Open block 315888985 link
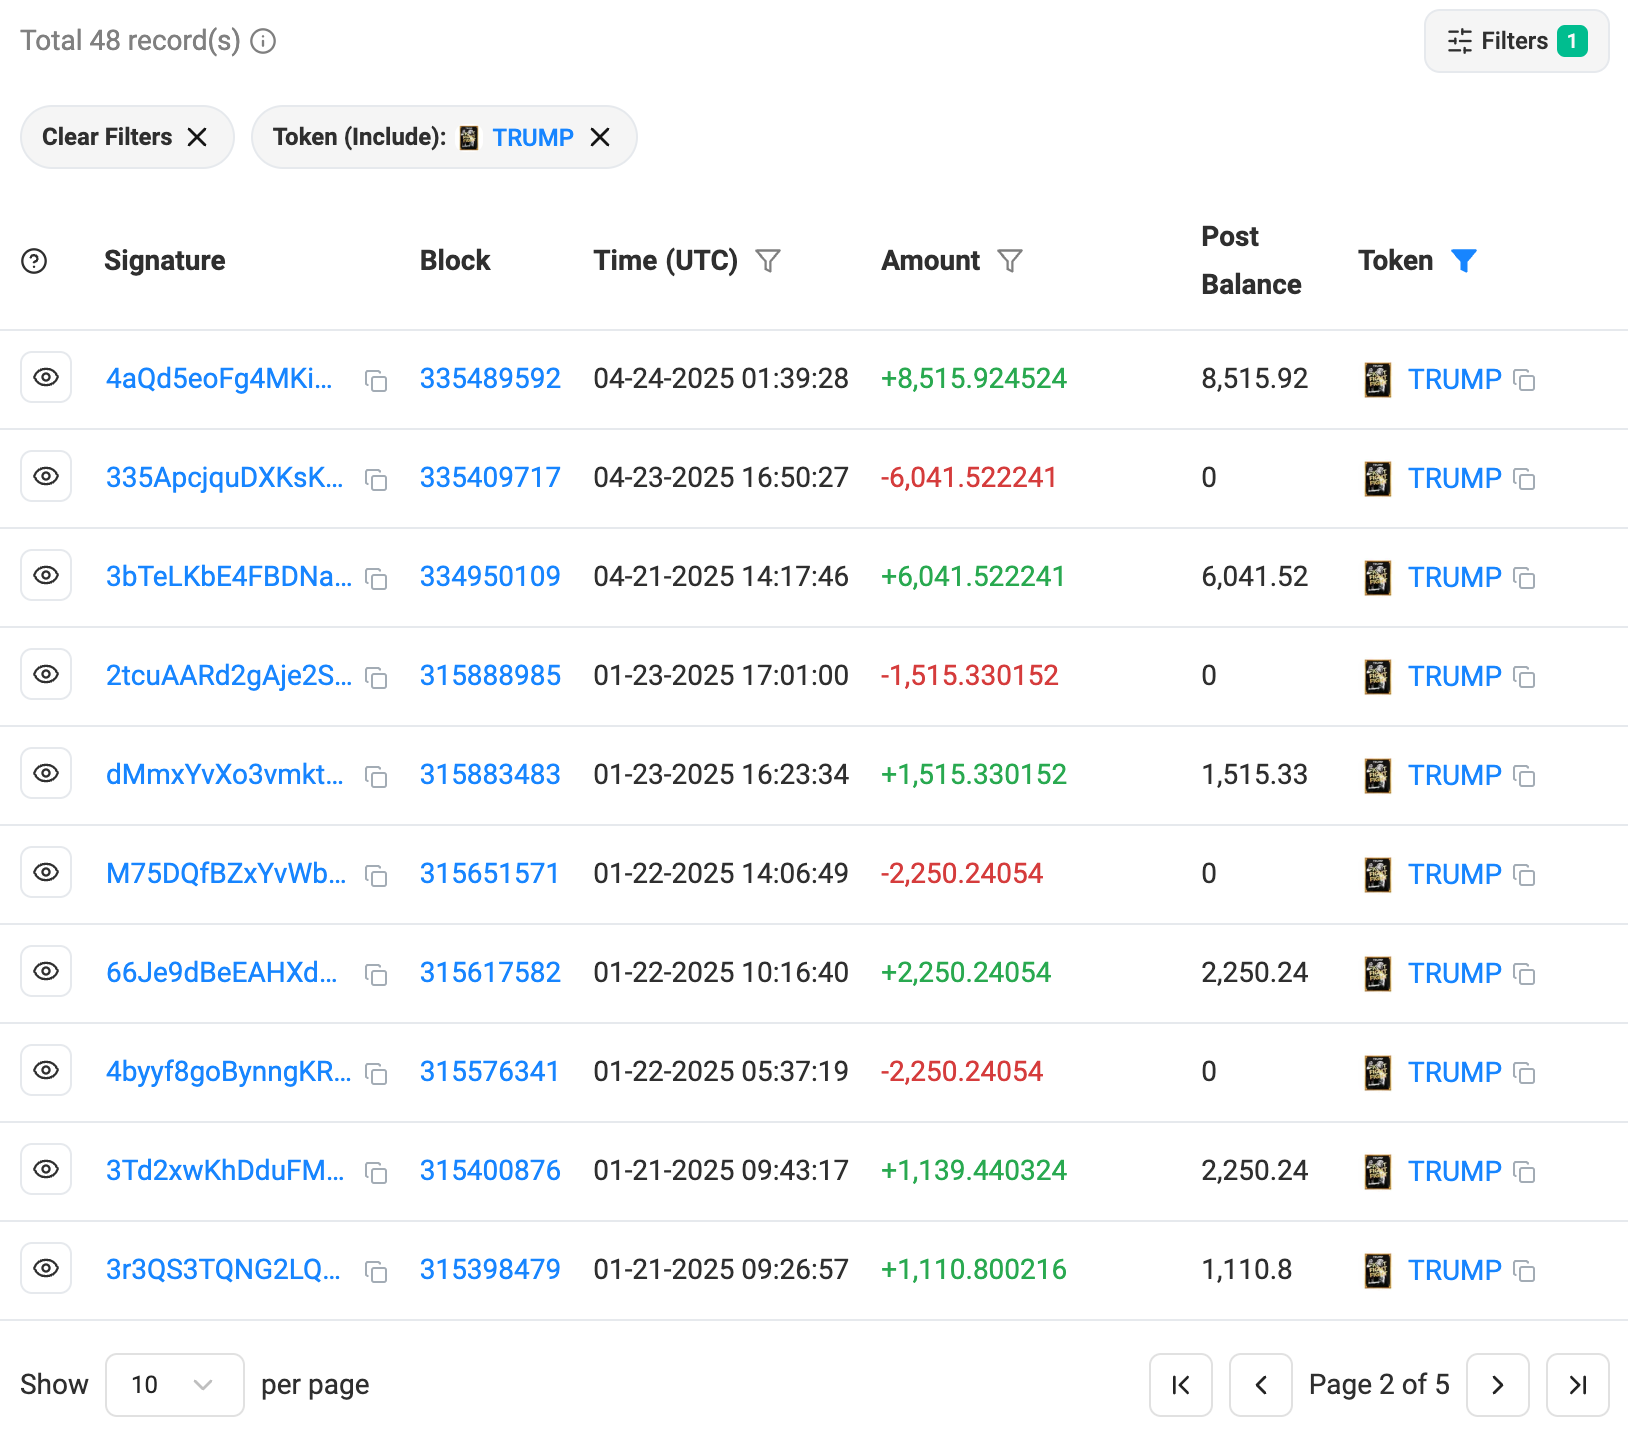The image size is (1628, 1436). [490, 676]
